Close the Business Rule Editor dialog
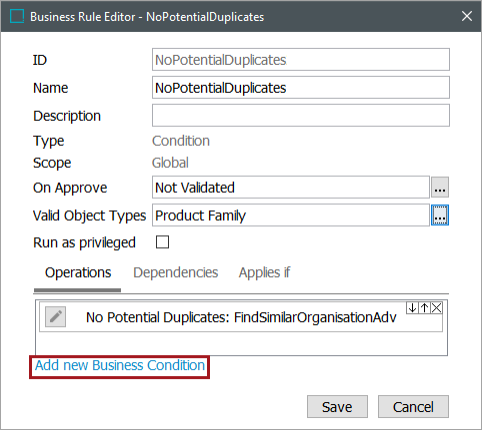The width and height of the screenshot is (482, 430). pos(467,16)
